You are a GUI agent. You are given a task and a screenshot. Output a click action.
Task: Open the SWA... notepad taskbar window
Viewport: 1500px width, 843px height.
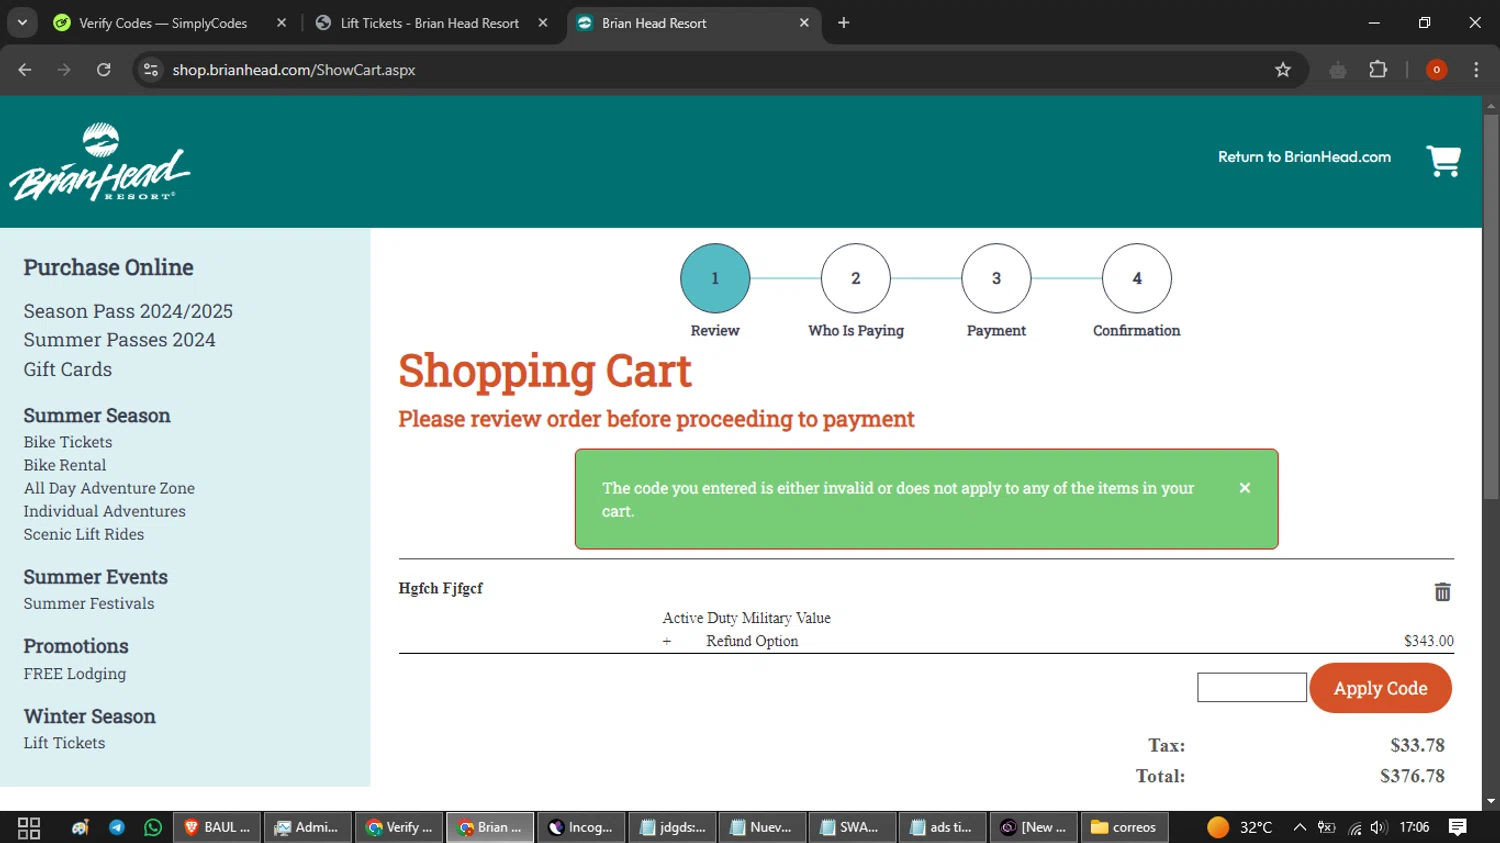(853, 827)
